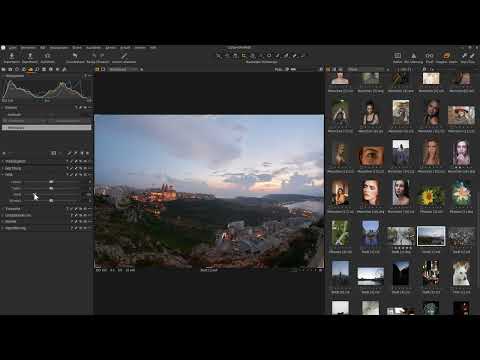
Task: Select the pointer cursor tool
Action: point(218,56)
